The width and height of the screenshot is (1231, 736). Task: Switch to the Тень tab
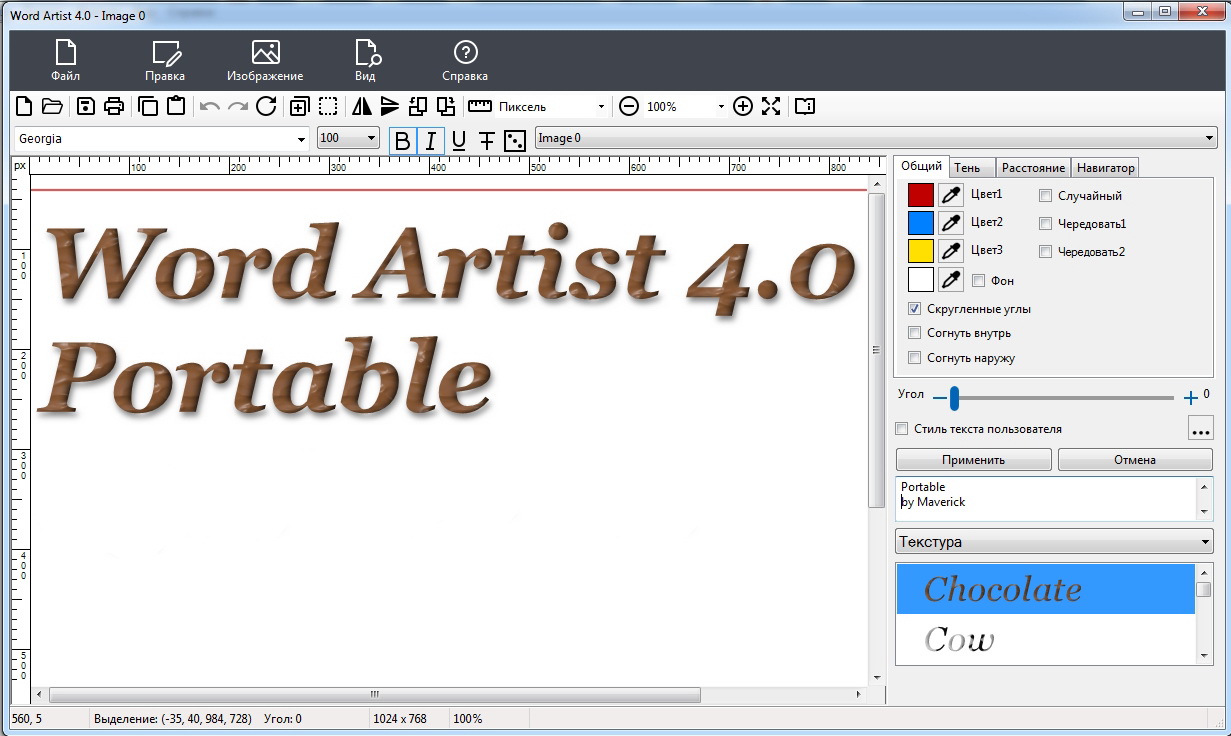tap(968, 168)
